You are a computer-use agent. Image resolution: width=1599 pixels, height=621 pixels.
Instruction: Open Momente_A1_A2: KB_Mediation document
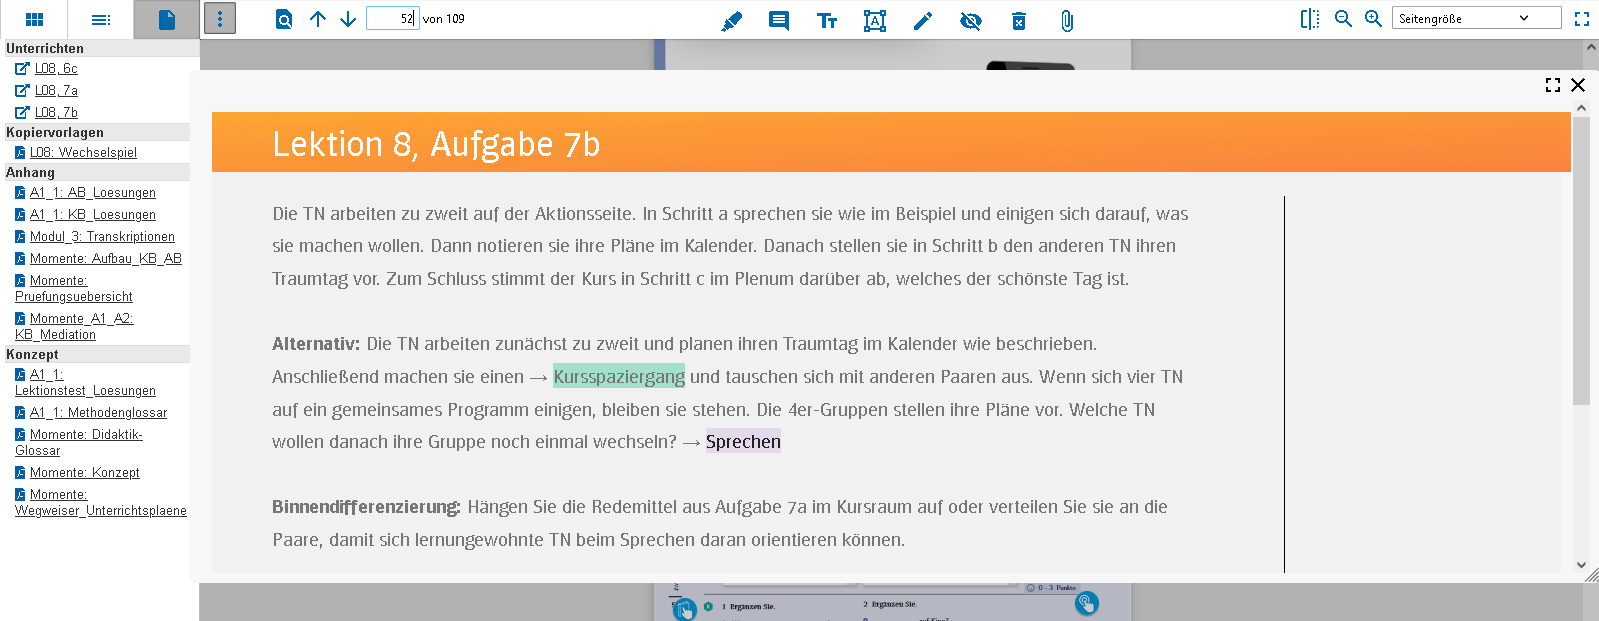coord(74,326)
